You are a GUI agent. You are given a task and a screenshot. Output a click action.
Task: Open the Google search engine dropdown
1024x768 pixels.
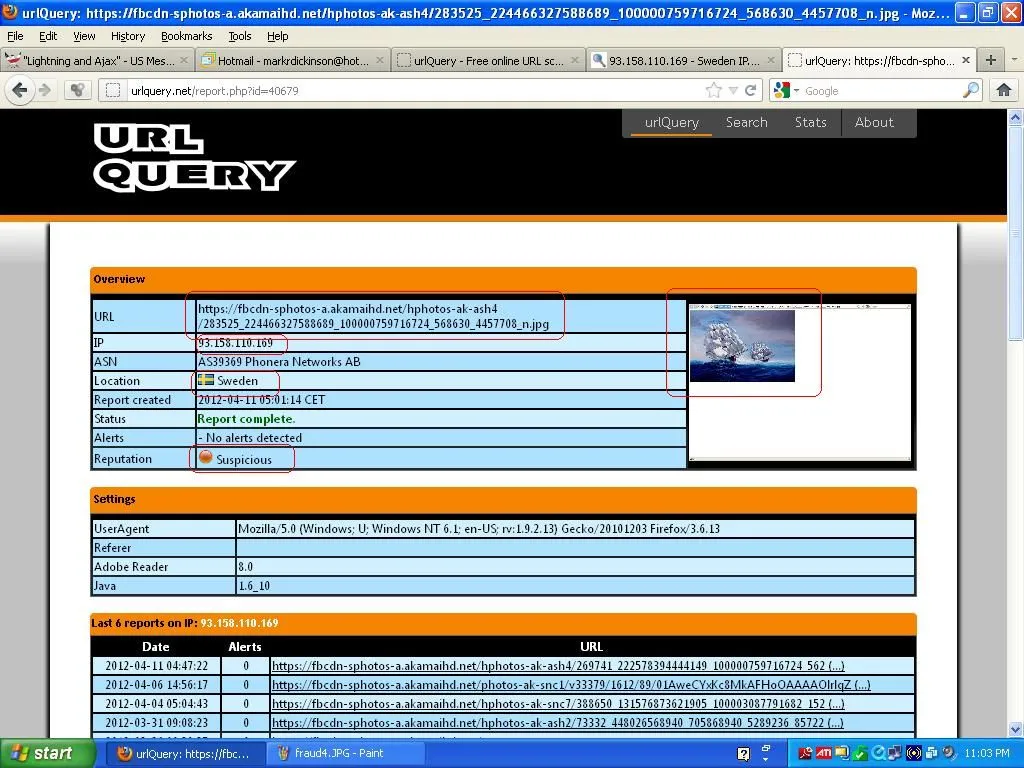click(787, 90)
